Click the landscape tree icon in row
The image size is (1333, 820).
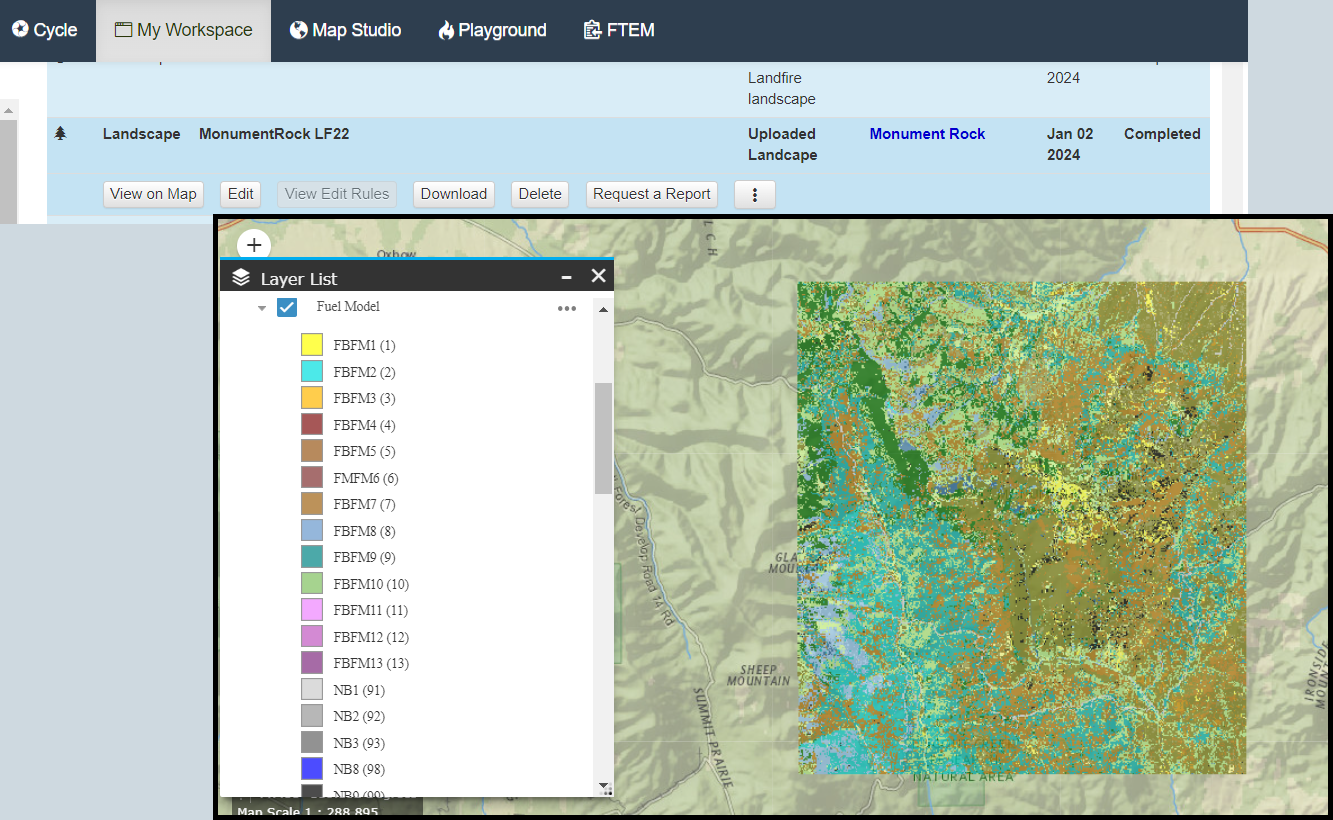coord(60,133)
